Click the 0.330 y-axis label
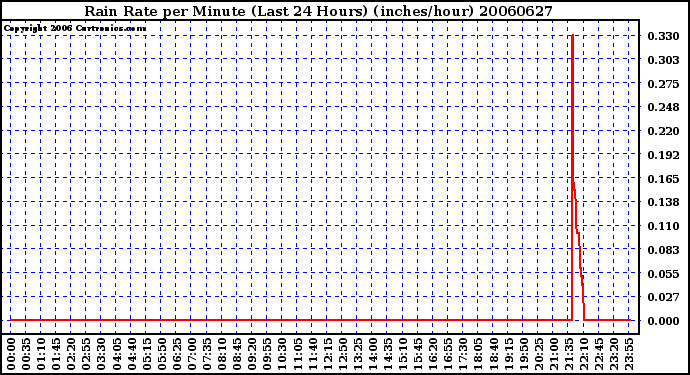 [x=663, y=36]
